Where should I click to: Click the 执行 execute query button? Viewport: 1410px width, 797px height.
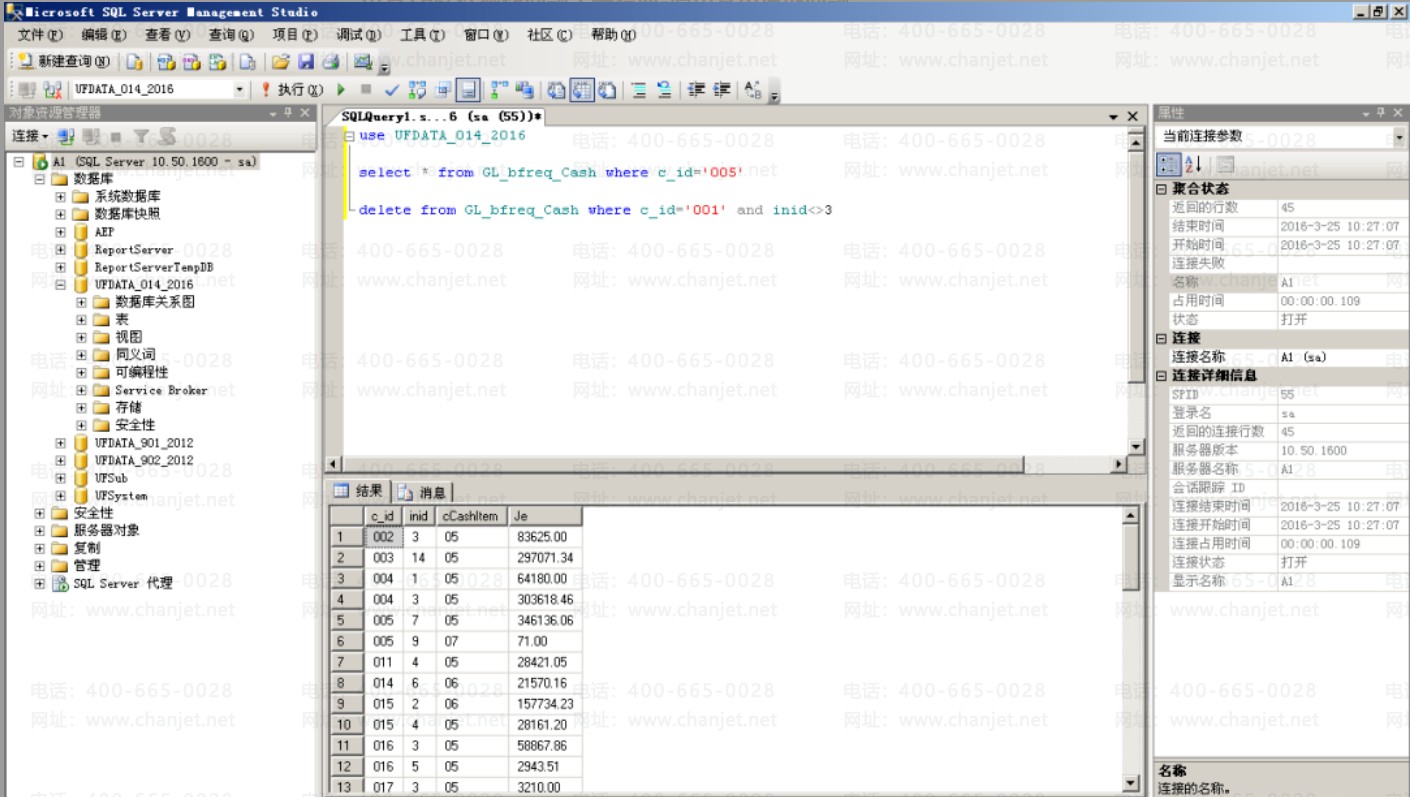[x=292, y=90]
